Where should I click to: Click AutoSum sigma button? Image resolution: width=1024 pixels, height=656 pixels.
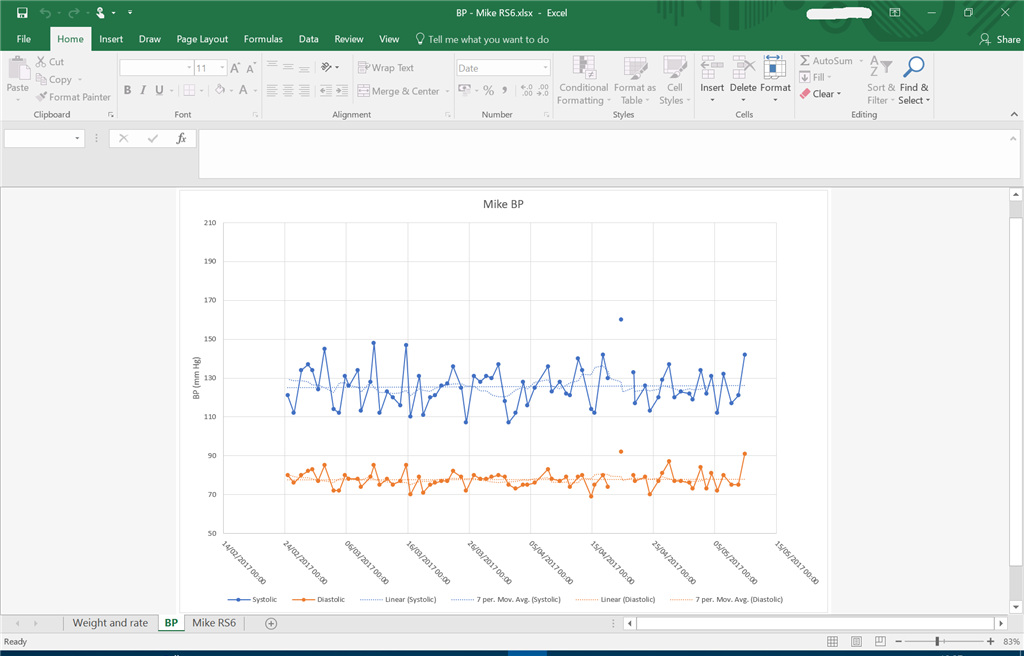(826, 61)
